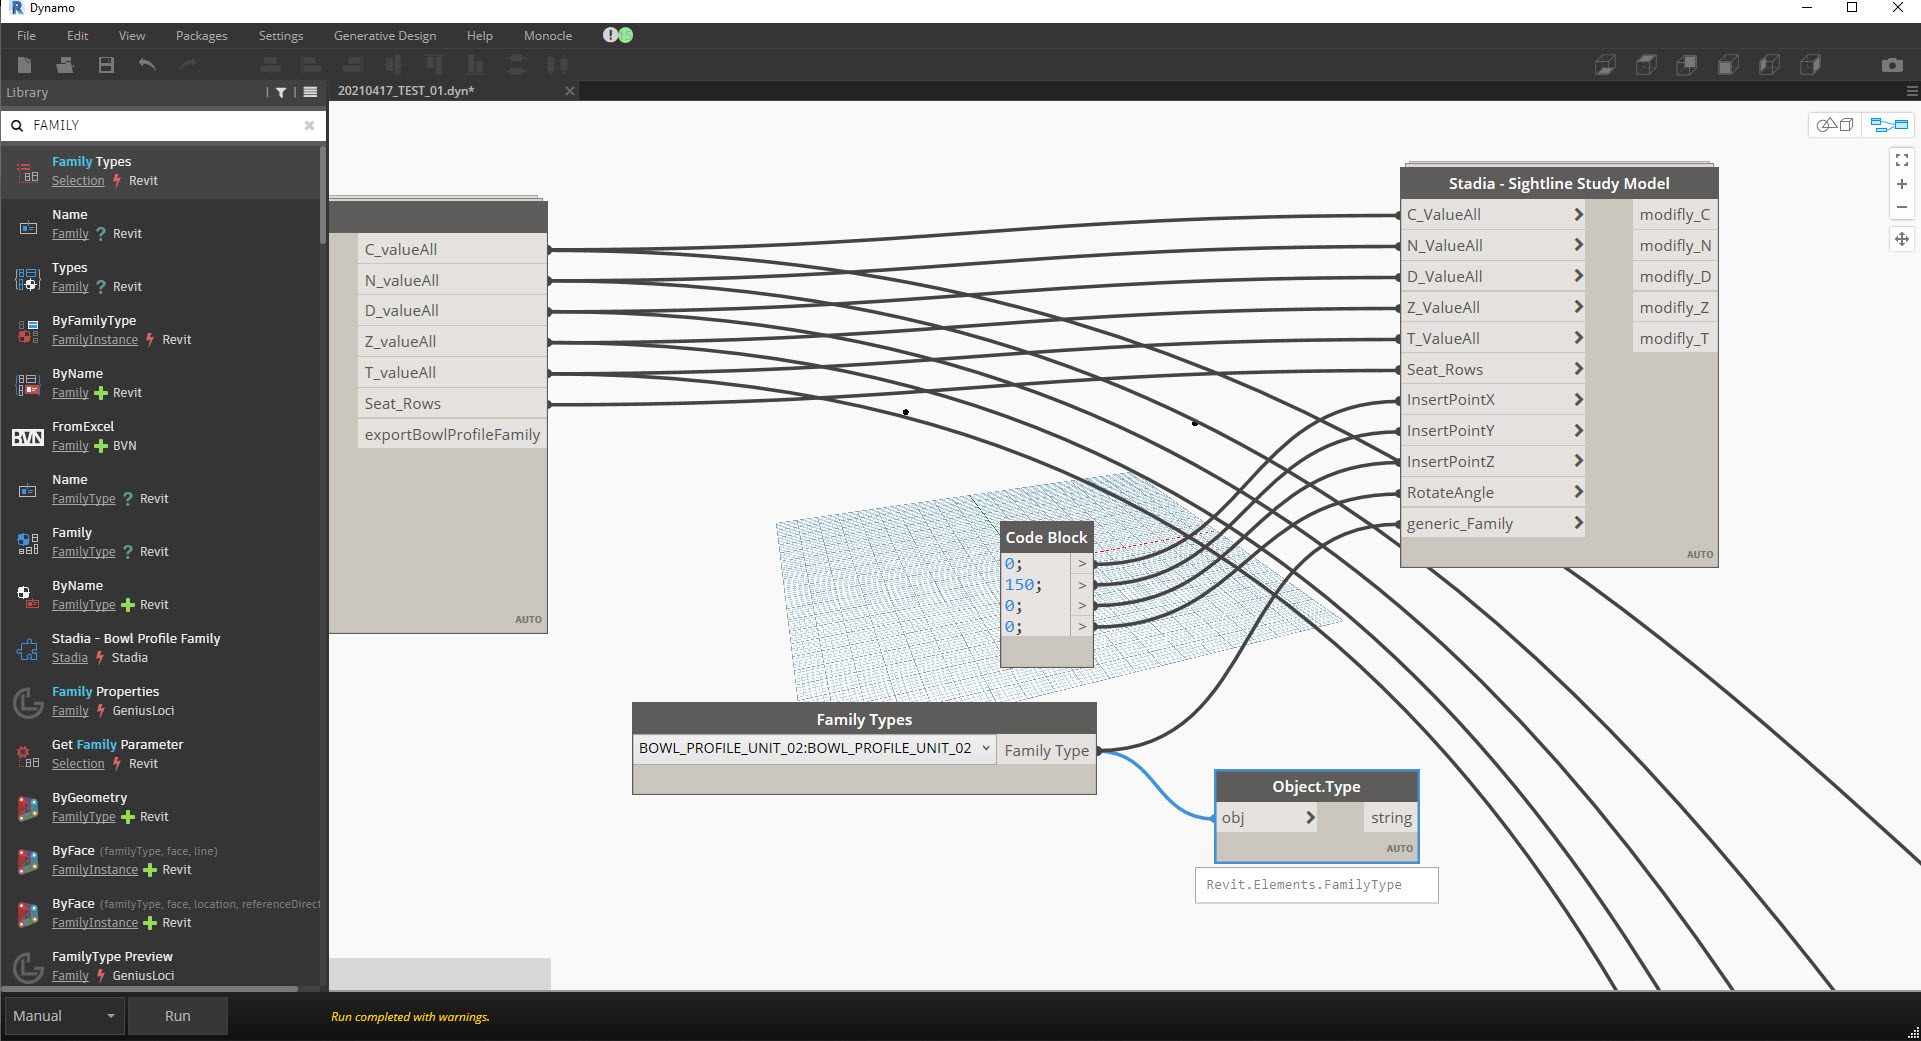
Task: Click the InsertPointX port chevron
Action: (x=1578, y=400)
